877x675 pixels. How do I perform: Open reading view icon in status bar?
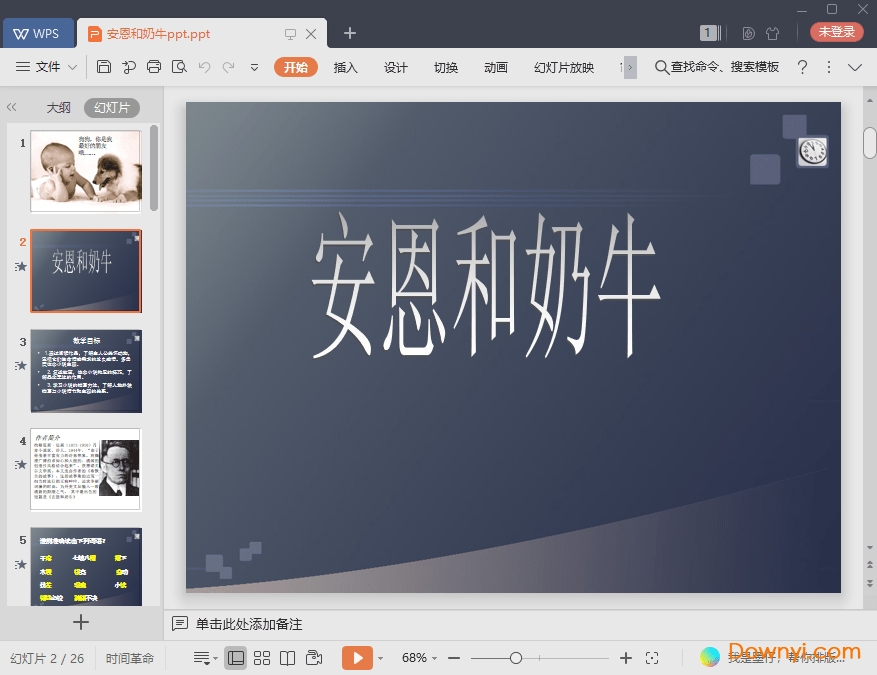coord(288,658)
